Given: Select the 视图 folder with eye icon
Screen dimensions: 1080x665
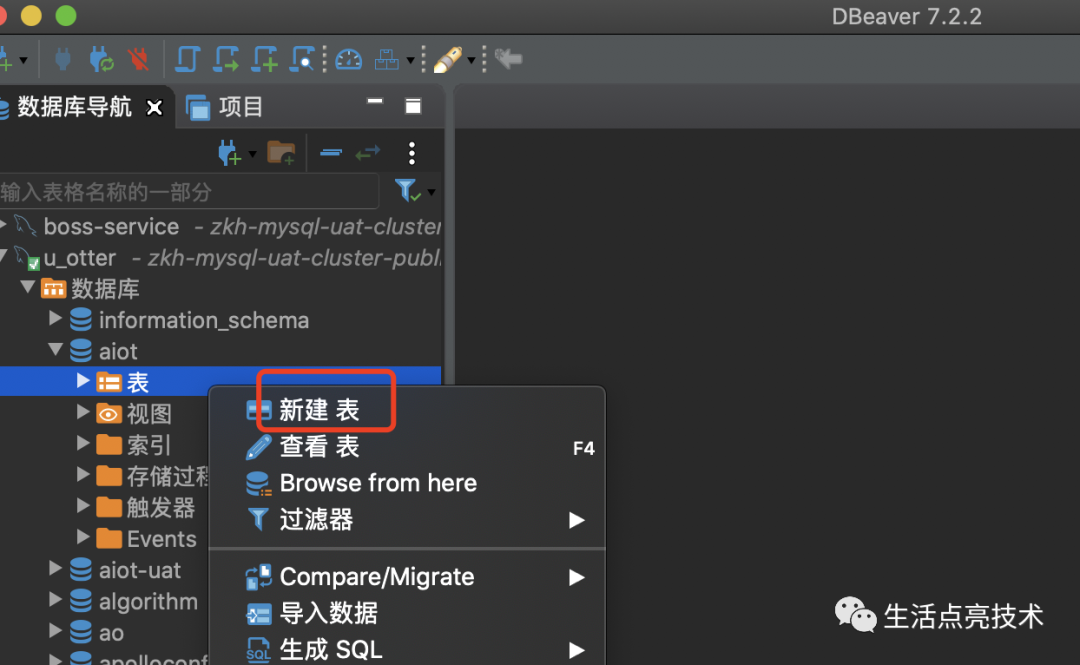Looking at the screenshot, I should [134, 414].
